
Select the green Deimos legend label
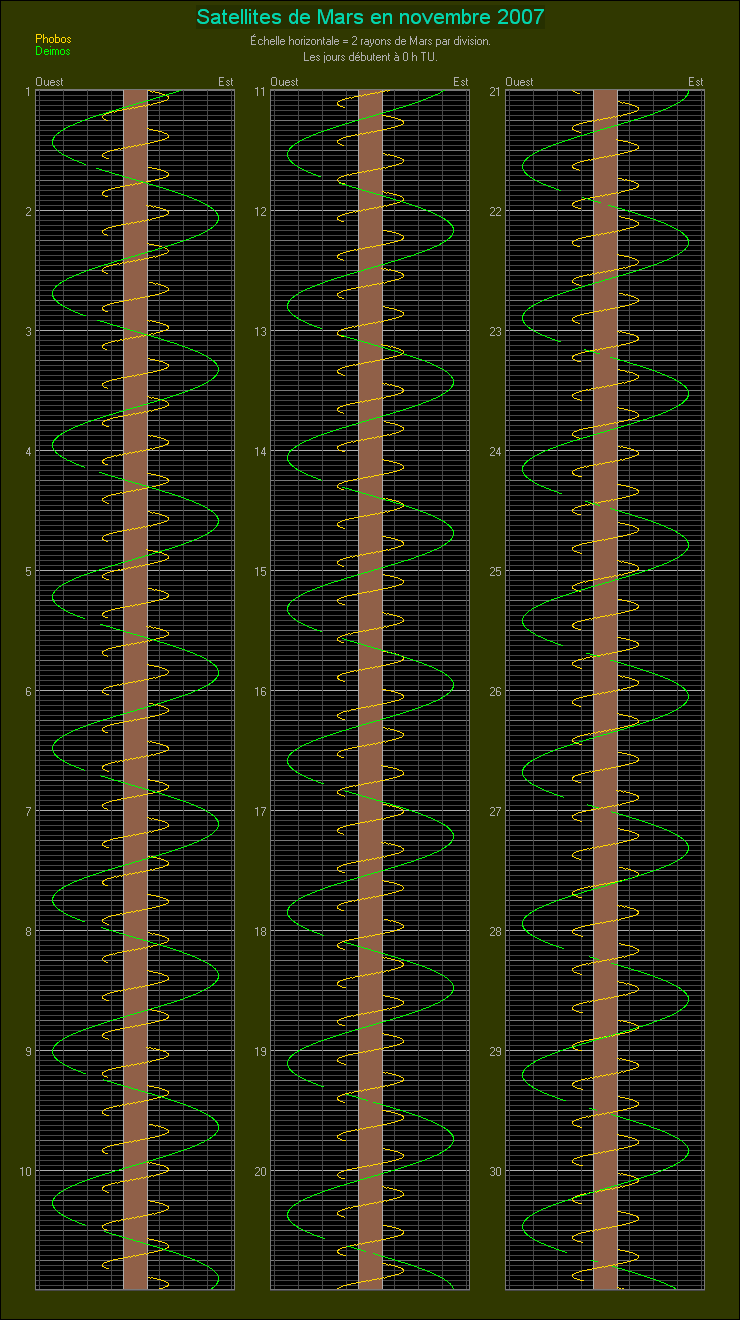click(x=53, y=51)
